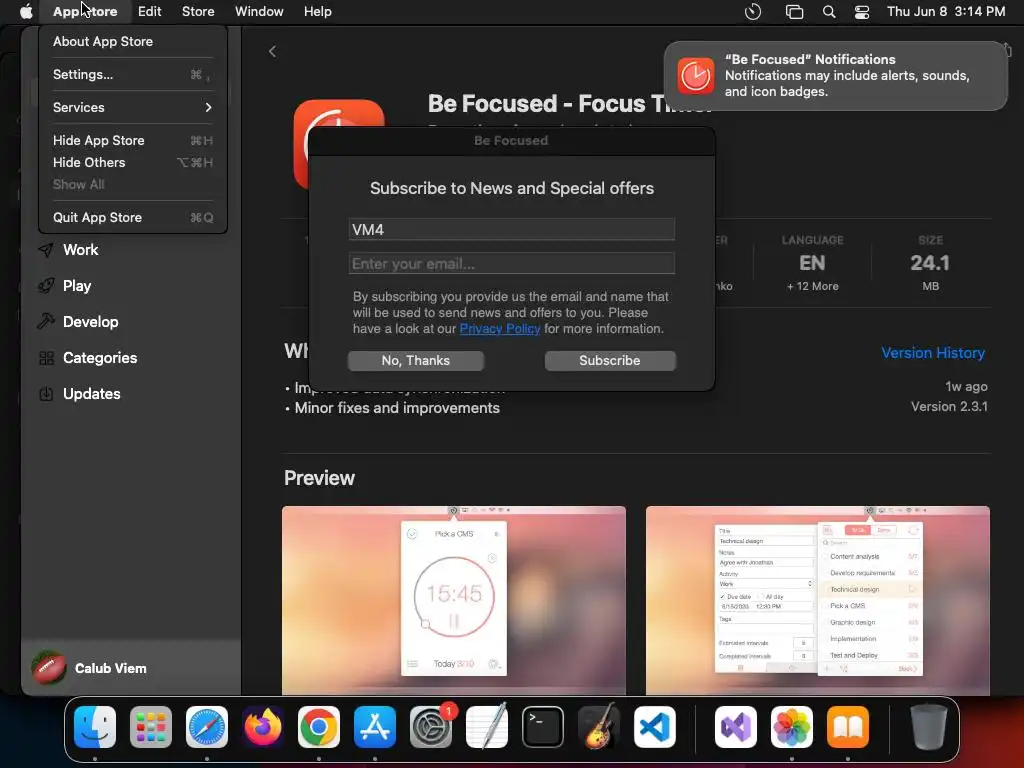Click the Enter your email field

[x=511, y=263]
